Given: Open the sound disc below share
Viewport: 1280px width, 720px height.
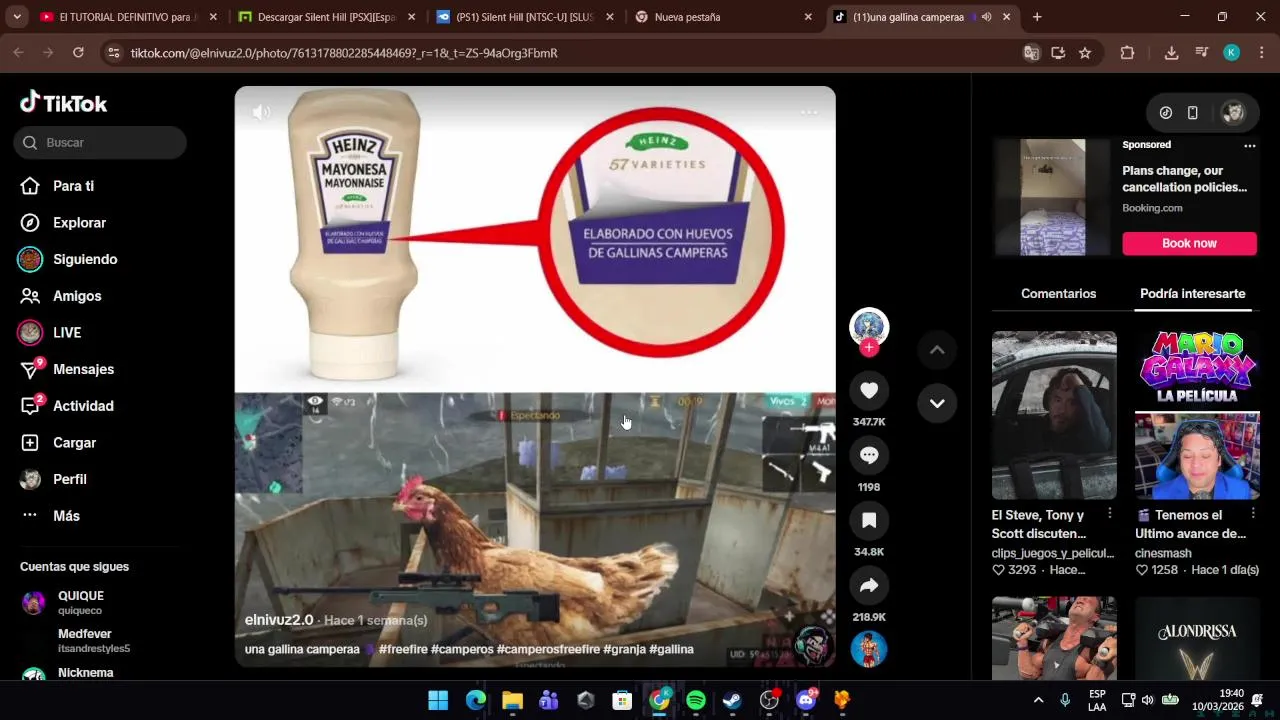Looking at the screenshot, I should pos(869,649).
